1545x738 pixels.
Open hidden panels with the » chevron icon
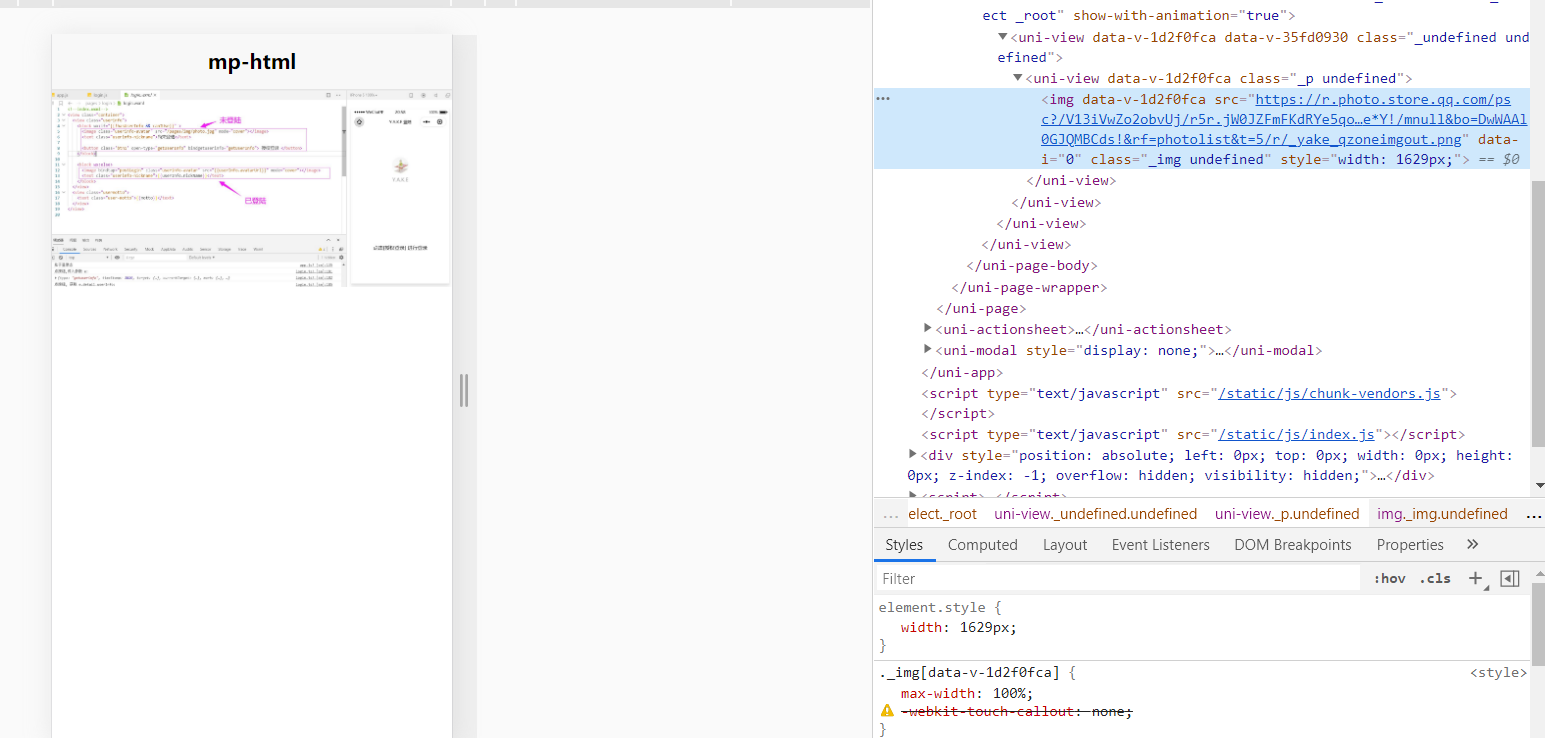[x=1472, y=544]
